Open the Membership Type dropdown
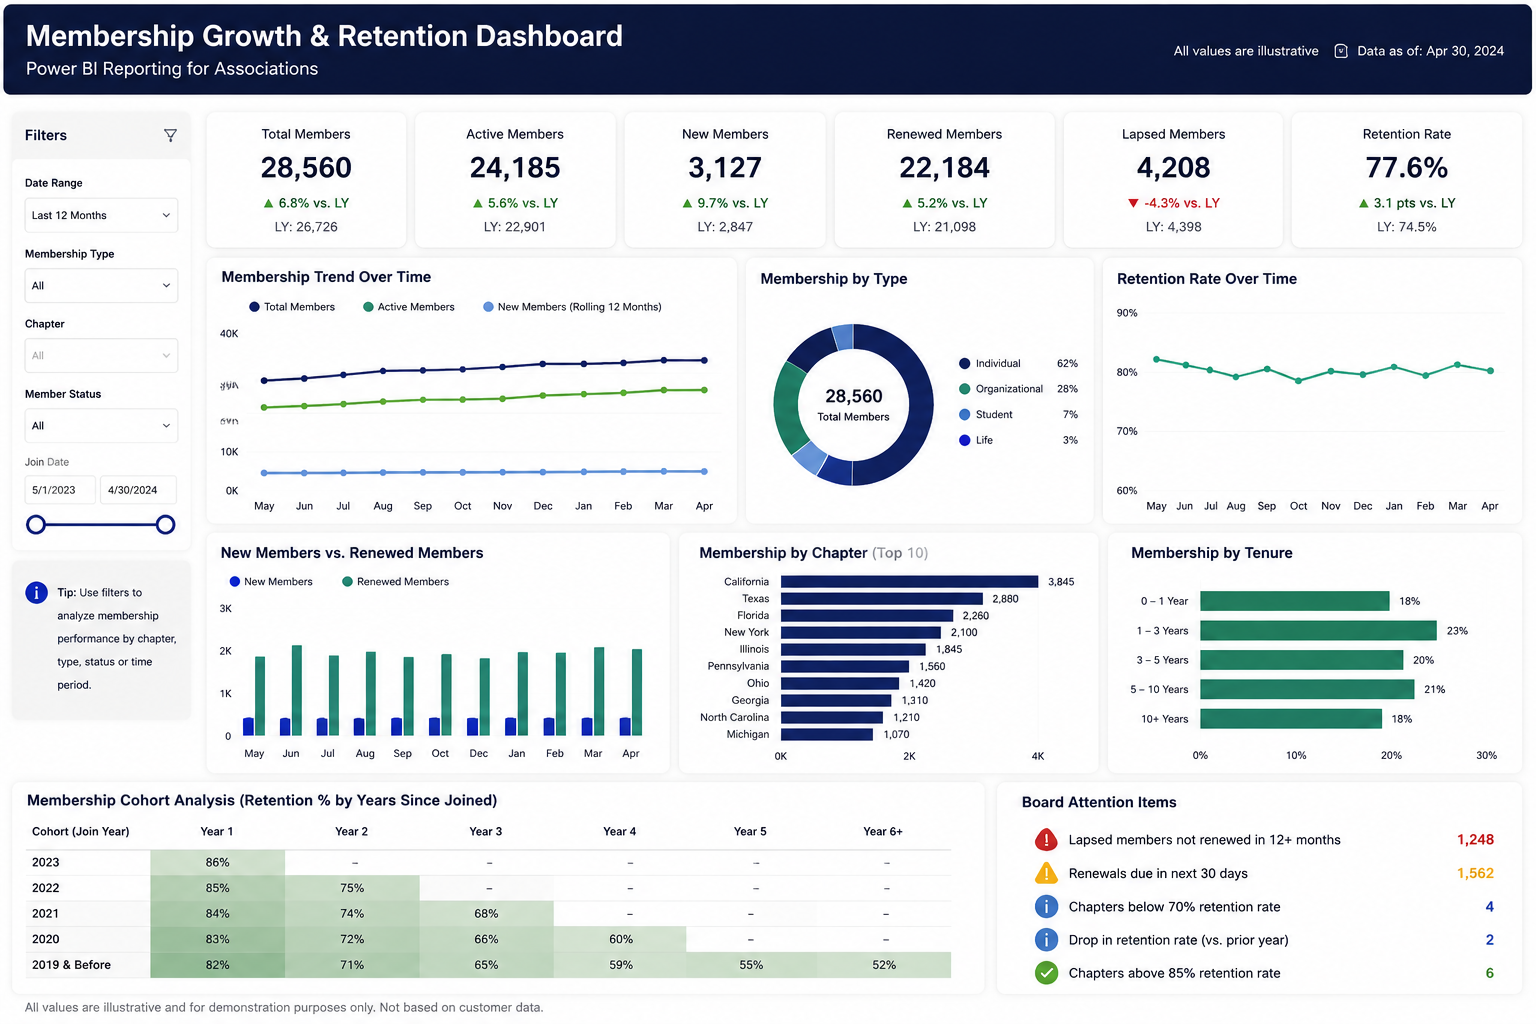Image resolution: width=1536 pixels, height=1024 pixels. tap(101, 285)
